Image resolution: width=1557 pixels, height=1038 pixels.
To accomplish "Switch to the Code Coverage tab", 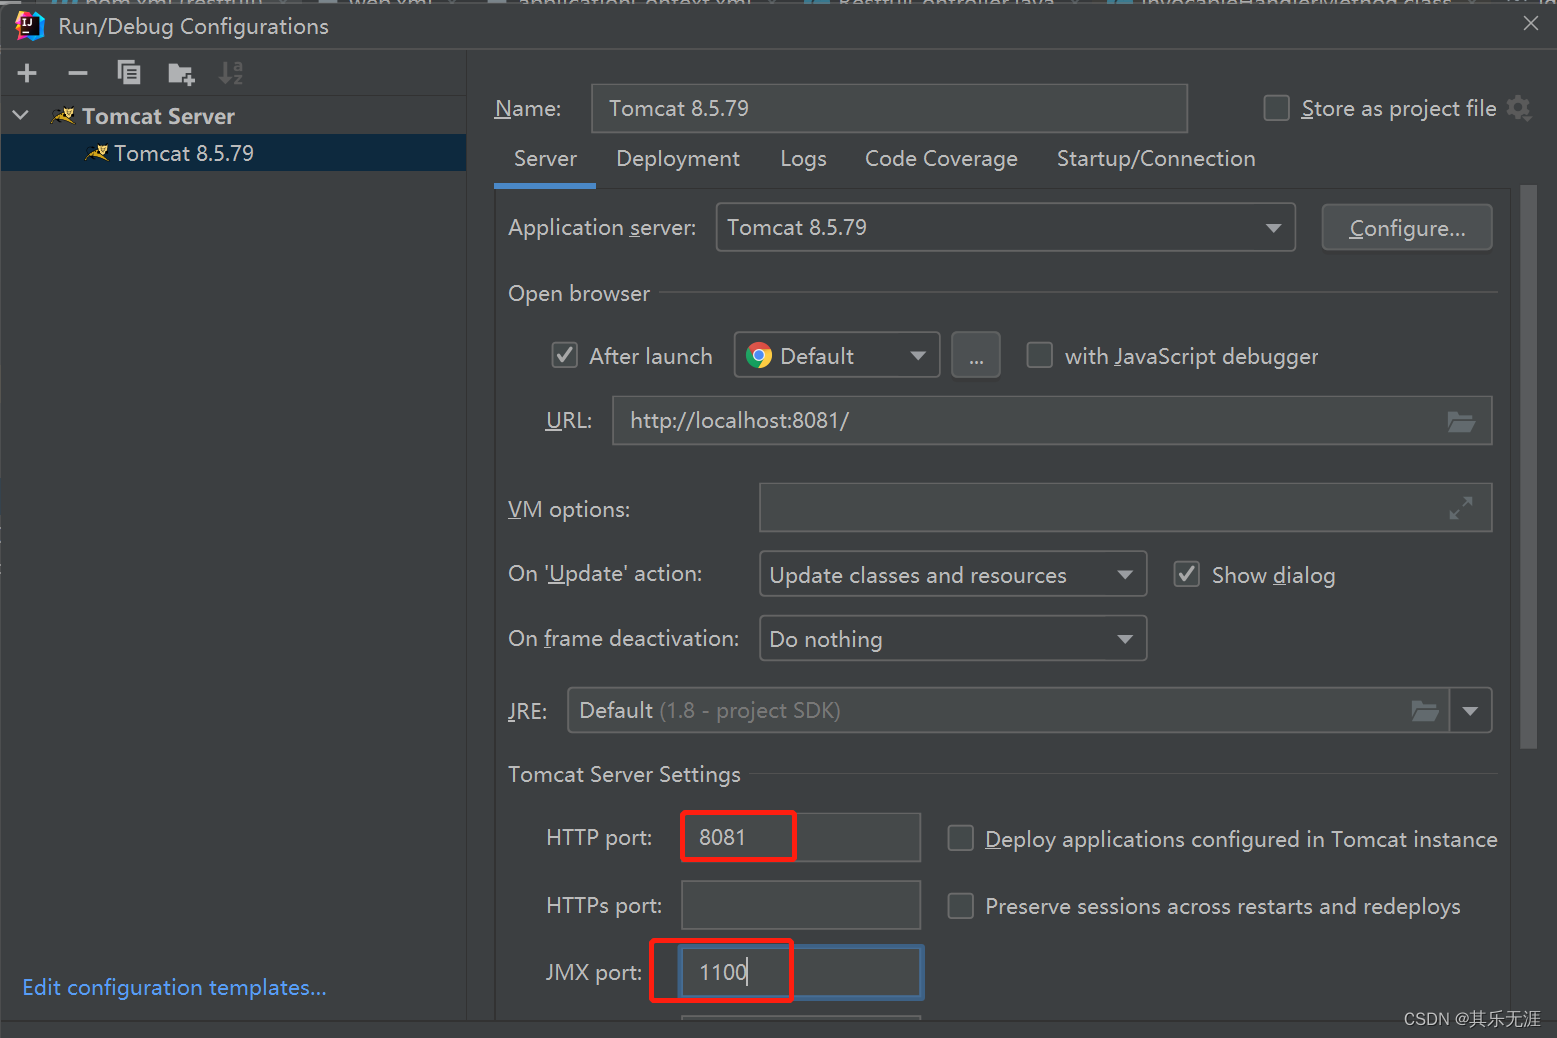I will 941,159.
